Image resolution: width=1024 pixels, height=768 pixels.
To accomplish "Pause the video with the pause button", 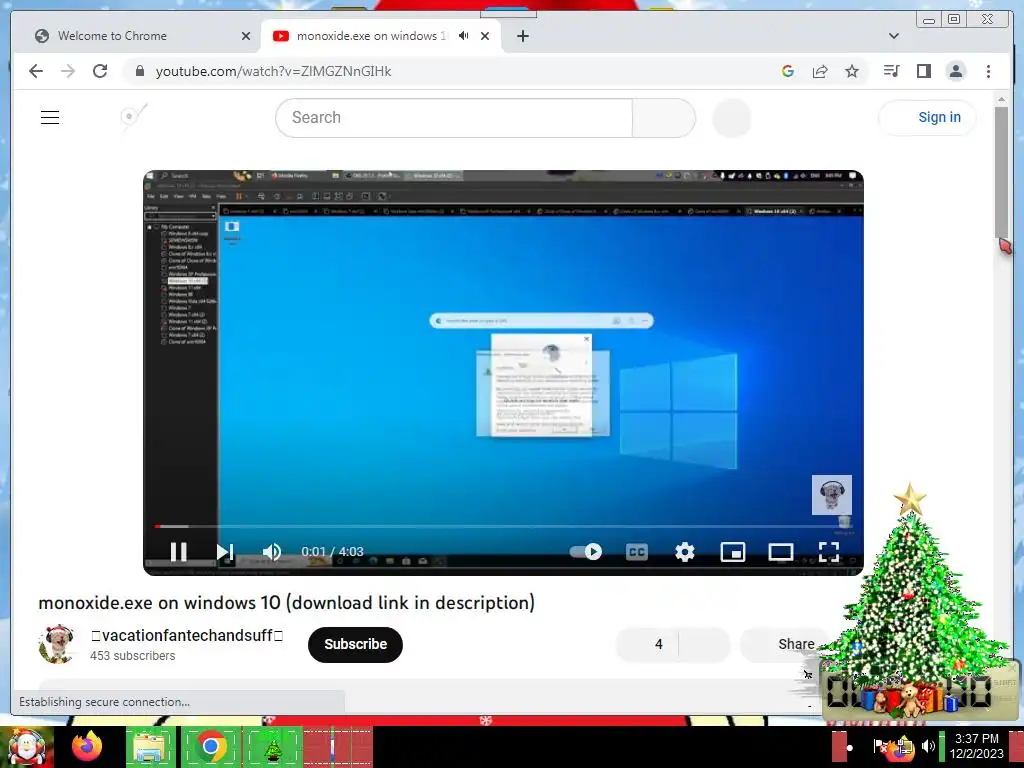I will (178, 552).
